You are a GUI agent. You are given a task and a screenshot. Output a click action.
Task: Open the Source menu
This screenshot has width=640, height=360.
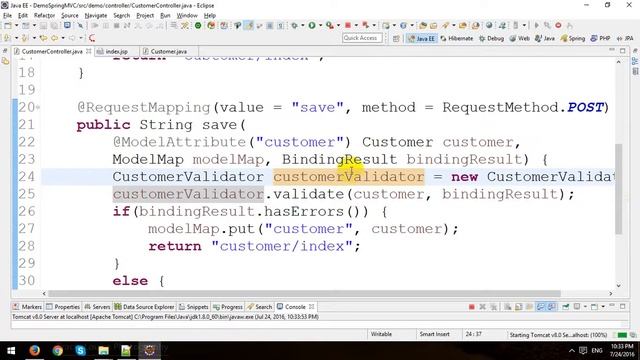(x=70, y=16)
